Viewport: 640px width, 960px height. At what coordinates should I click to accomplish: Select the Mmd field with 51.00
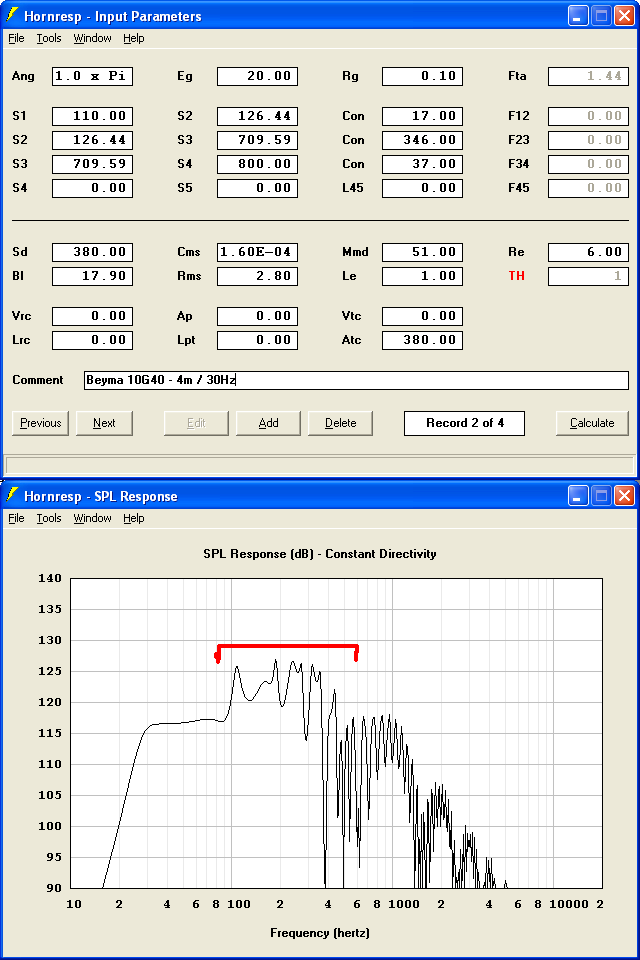(x=423, y=252)
